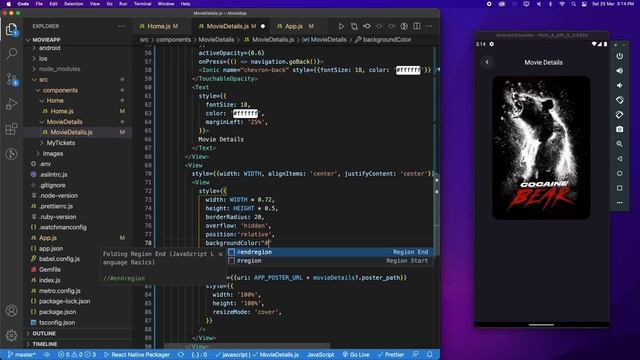Click MovieDetails.js breadcrumb segment
The width and height of the screenshot is (640, 360).
pyautogui.click(x=273, y=40)
